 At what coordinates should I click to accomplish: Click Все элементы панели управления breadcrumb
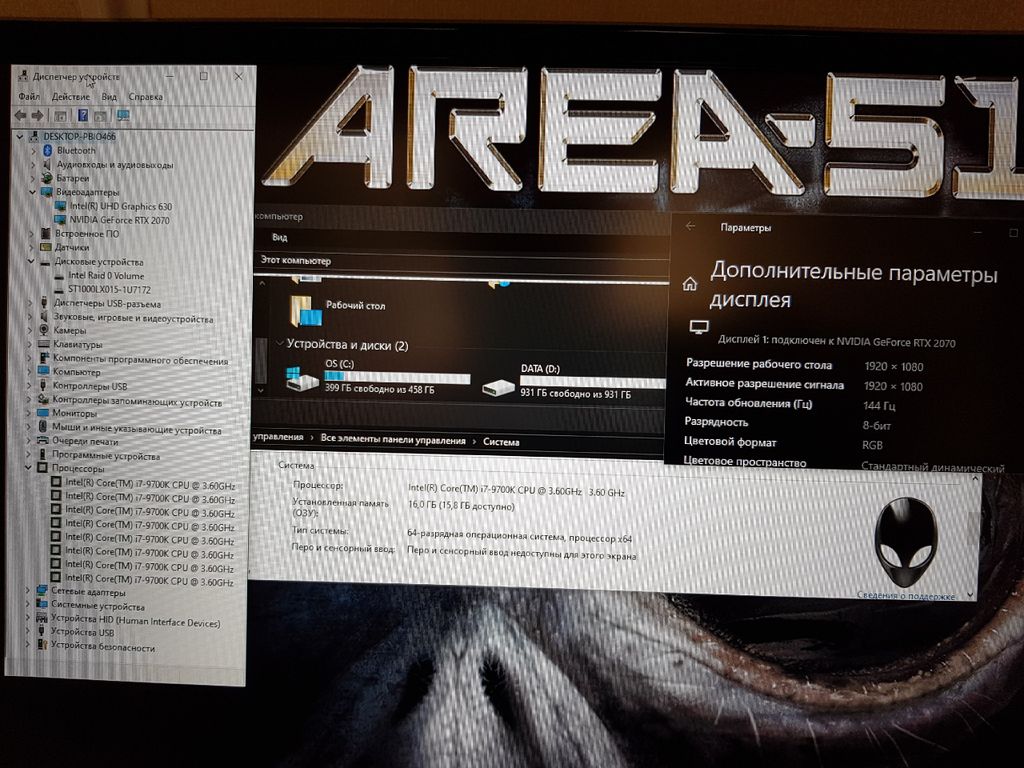tap(392, 441)
